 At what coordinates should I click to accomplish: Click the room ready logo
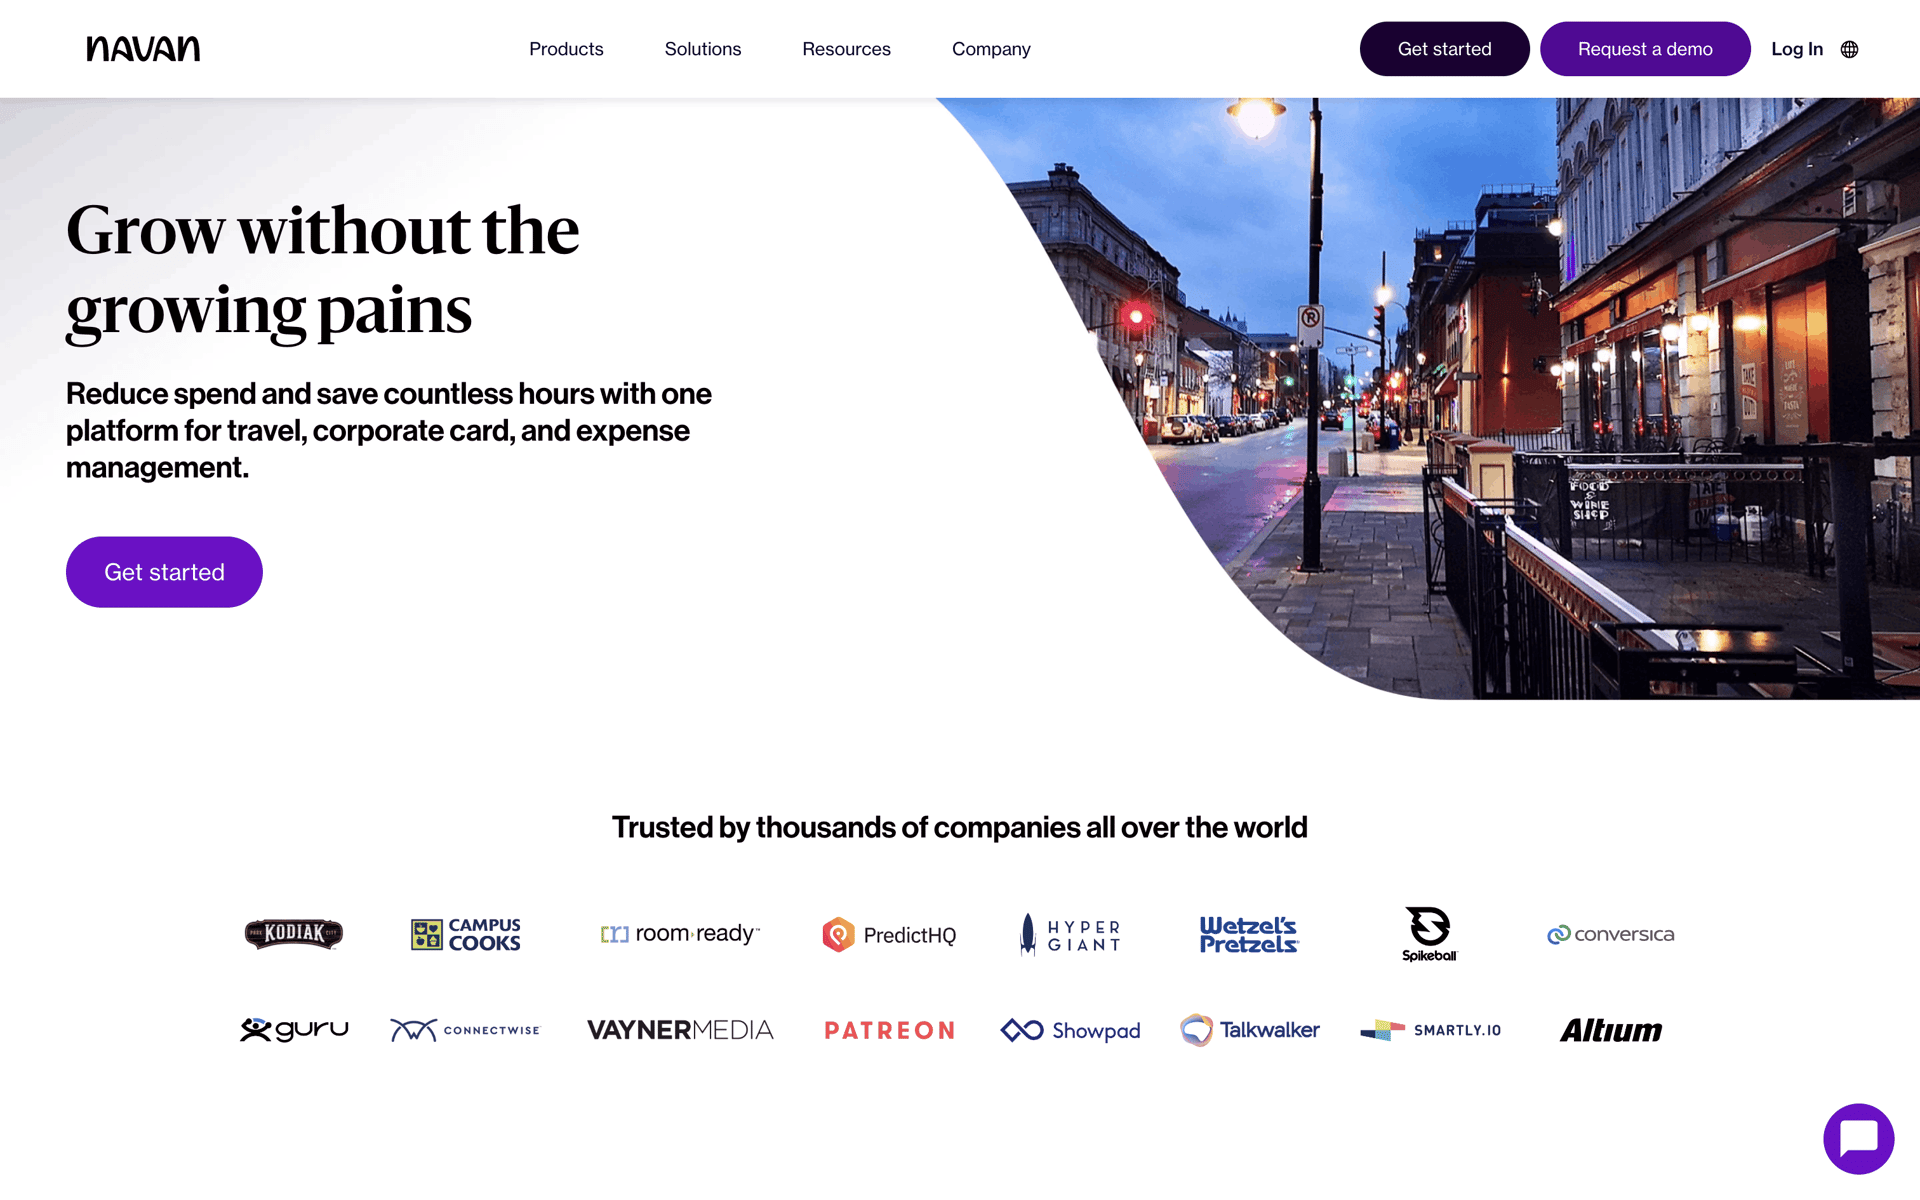[x=680, y=933]
